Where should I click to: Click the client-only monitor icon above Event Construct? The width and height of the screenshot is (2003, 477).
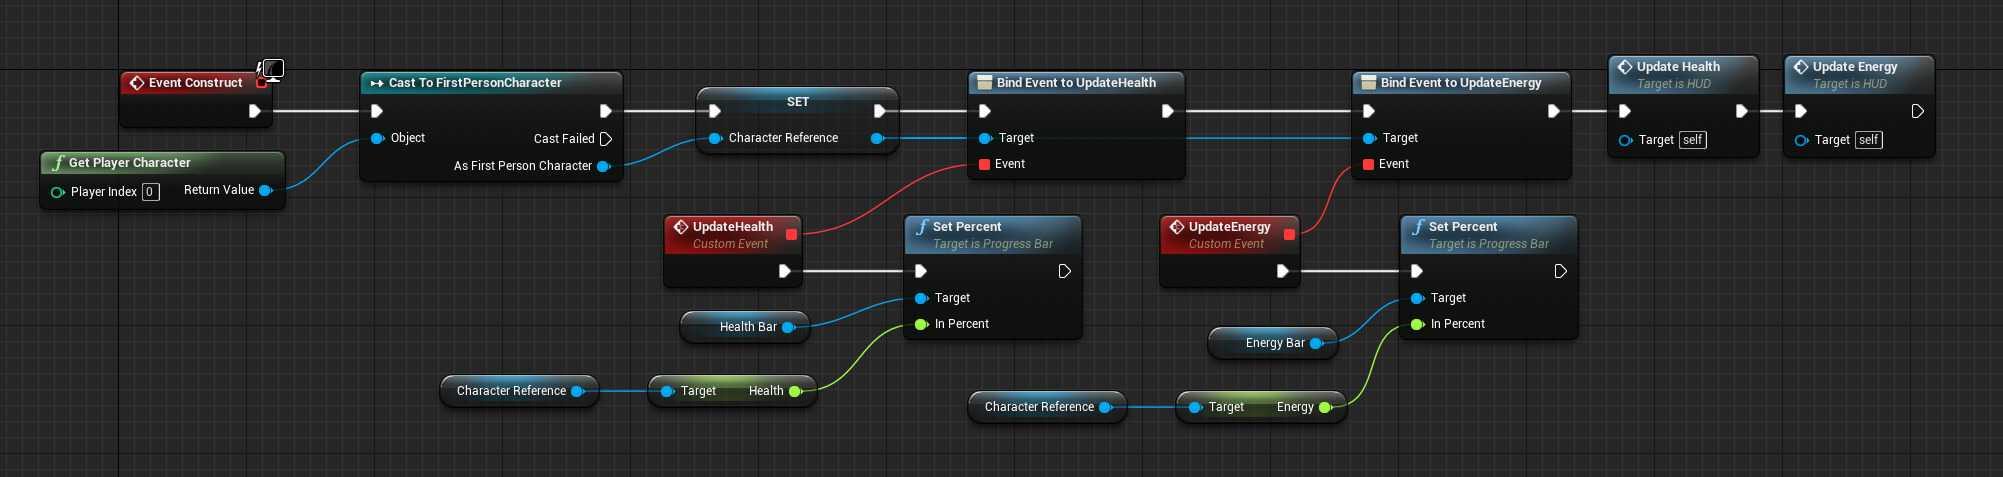click(x=272, y=68)
